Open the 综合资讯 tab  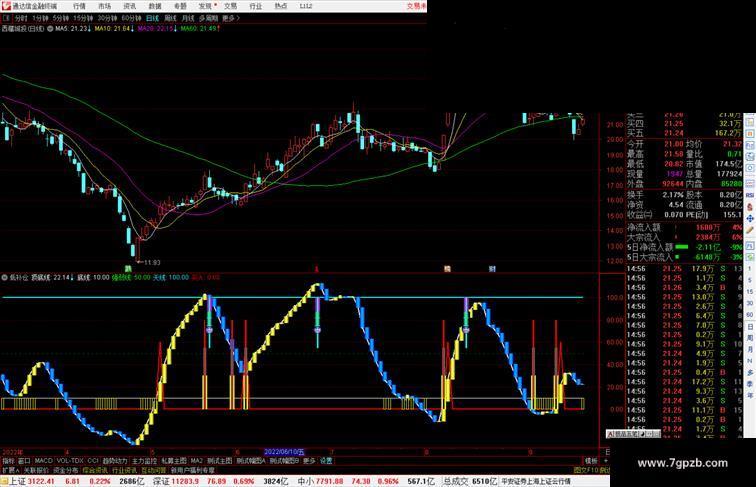click(x=95, y=470)
